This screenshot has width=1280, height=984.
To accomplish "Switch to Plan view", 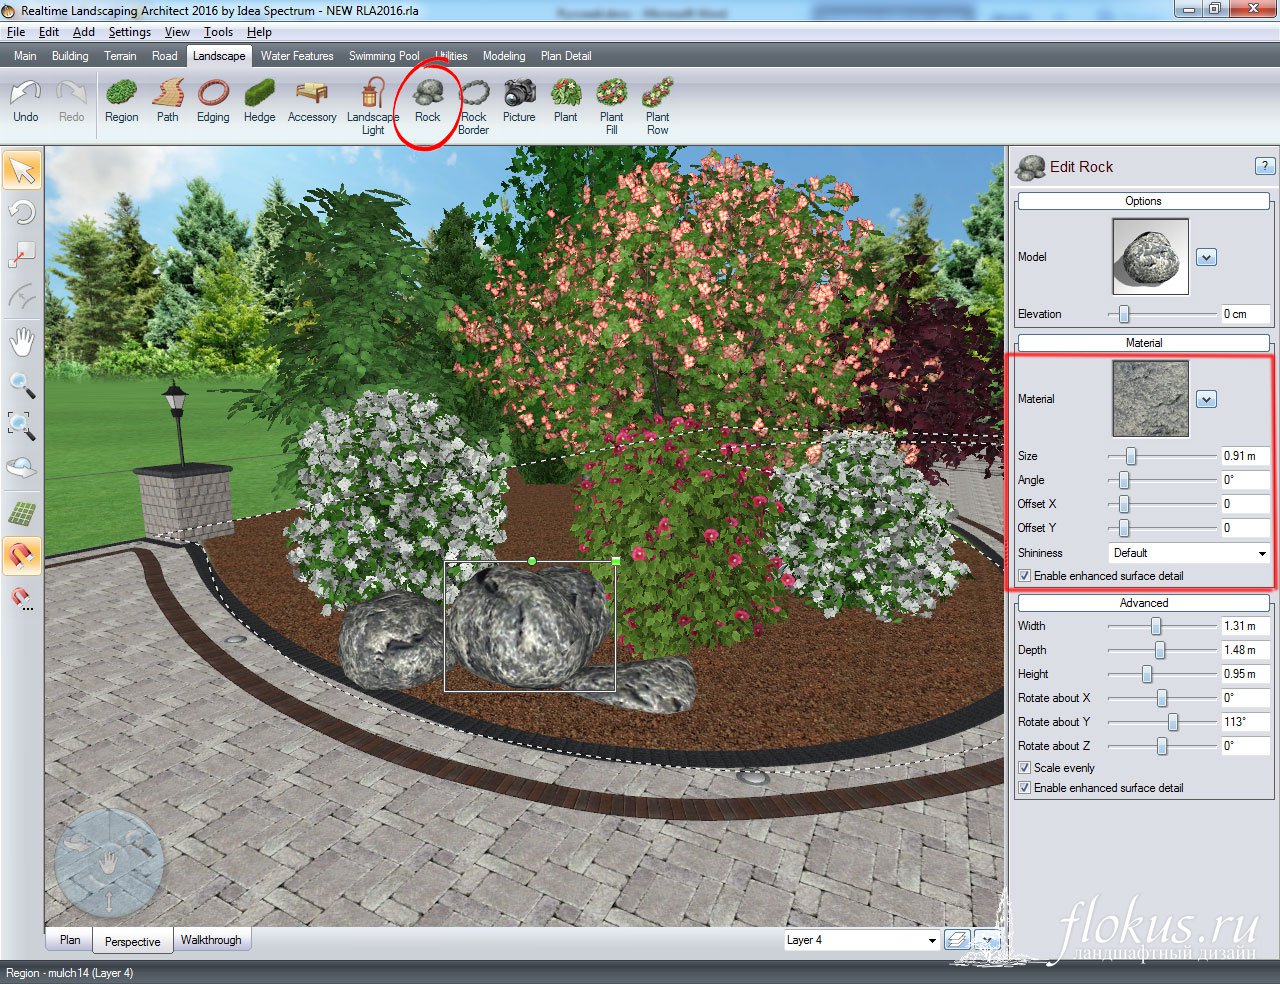I will point(70,940).
